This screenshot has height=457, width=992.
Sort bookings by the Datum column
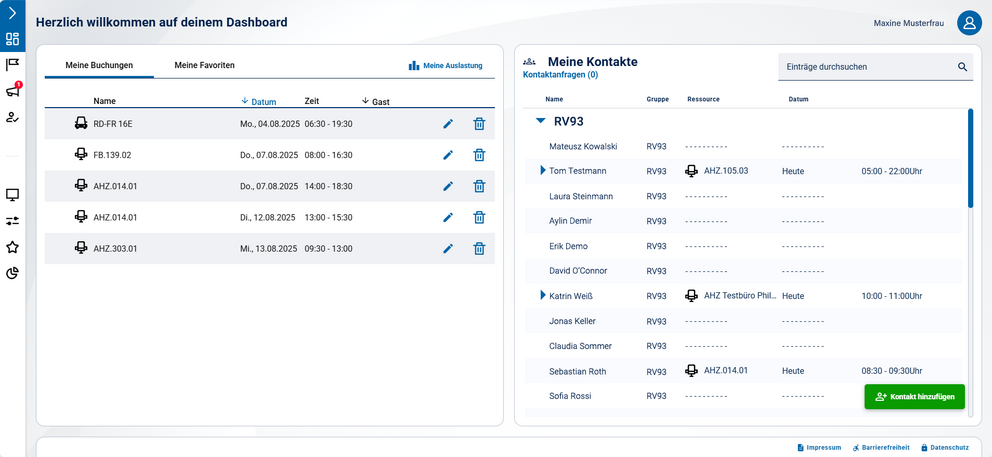click(x=259, y=102)
